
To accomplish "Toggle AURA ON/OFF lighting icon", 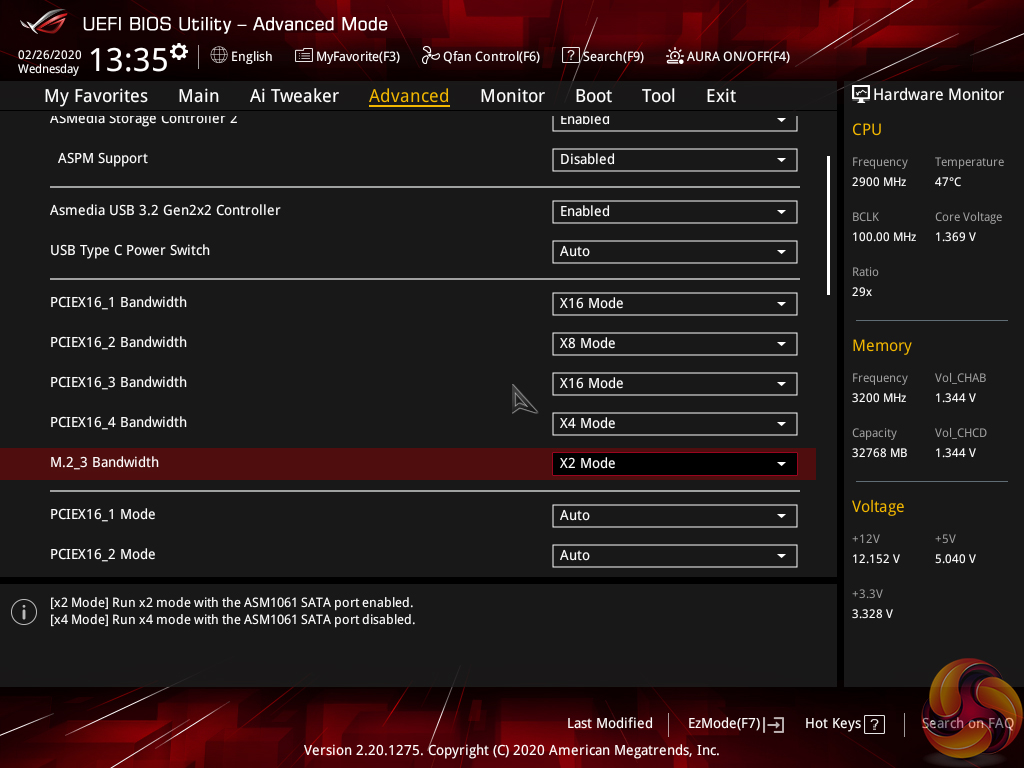I will [675, 56].
